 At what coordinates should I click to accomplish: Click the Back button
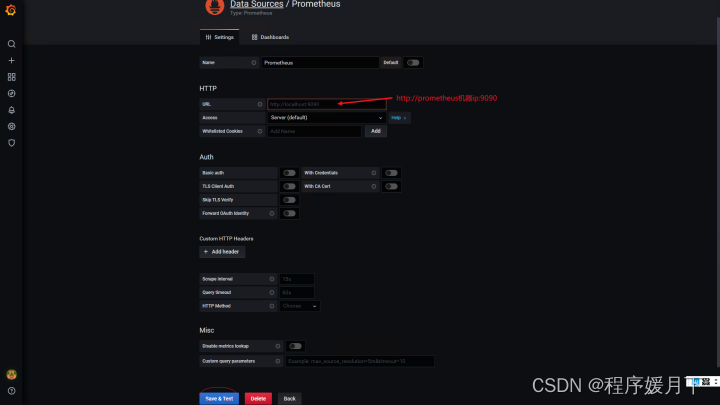click(289, 399)
